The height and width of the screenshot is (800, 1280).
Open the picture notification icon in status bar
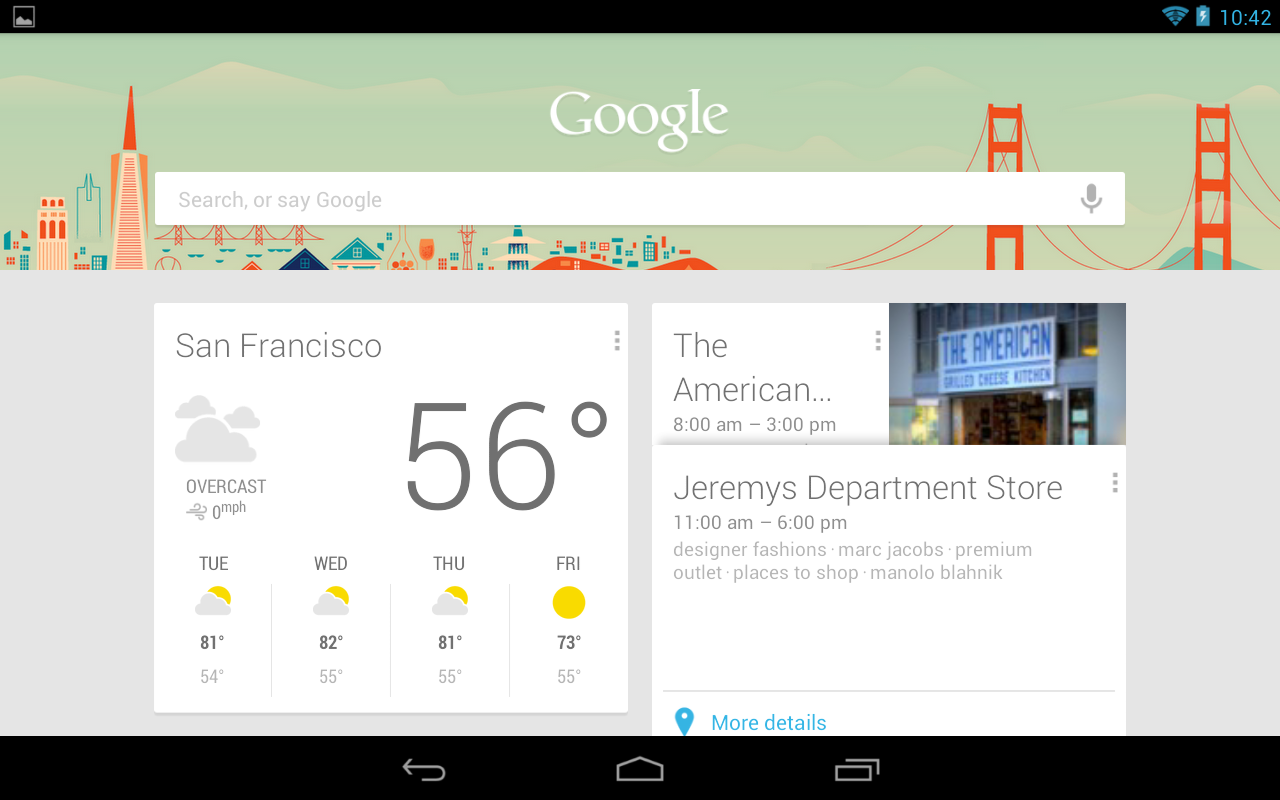coord(24,16)
